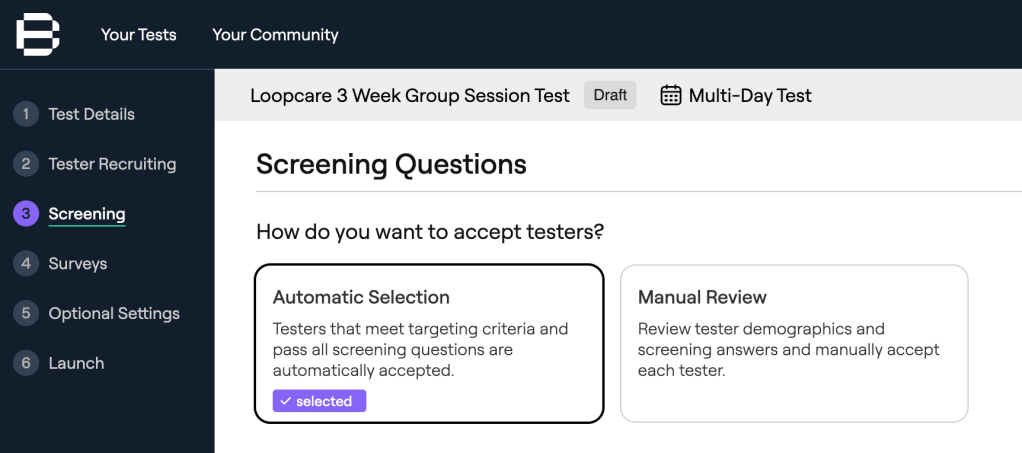
Task: Click the purple selected checkmark badge
Action: coord(319,401)
